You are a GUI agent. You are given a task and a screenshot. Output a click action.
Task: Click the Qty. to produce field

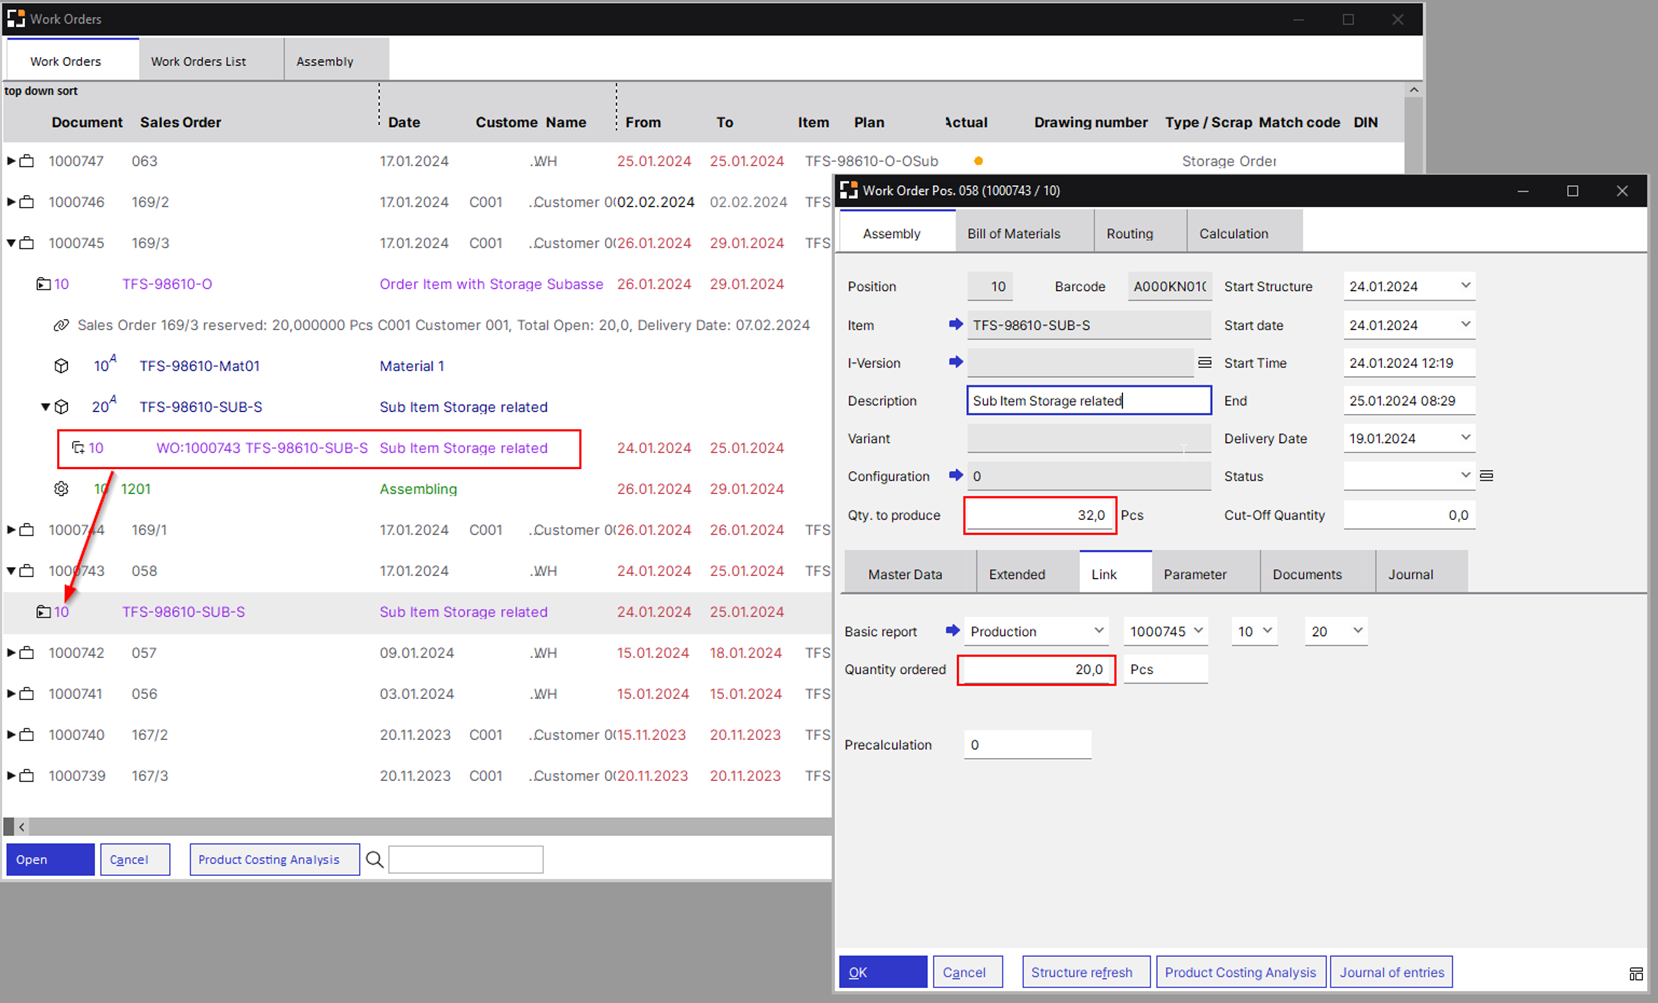[x=1039, y=515]
